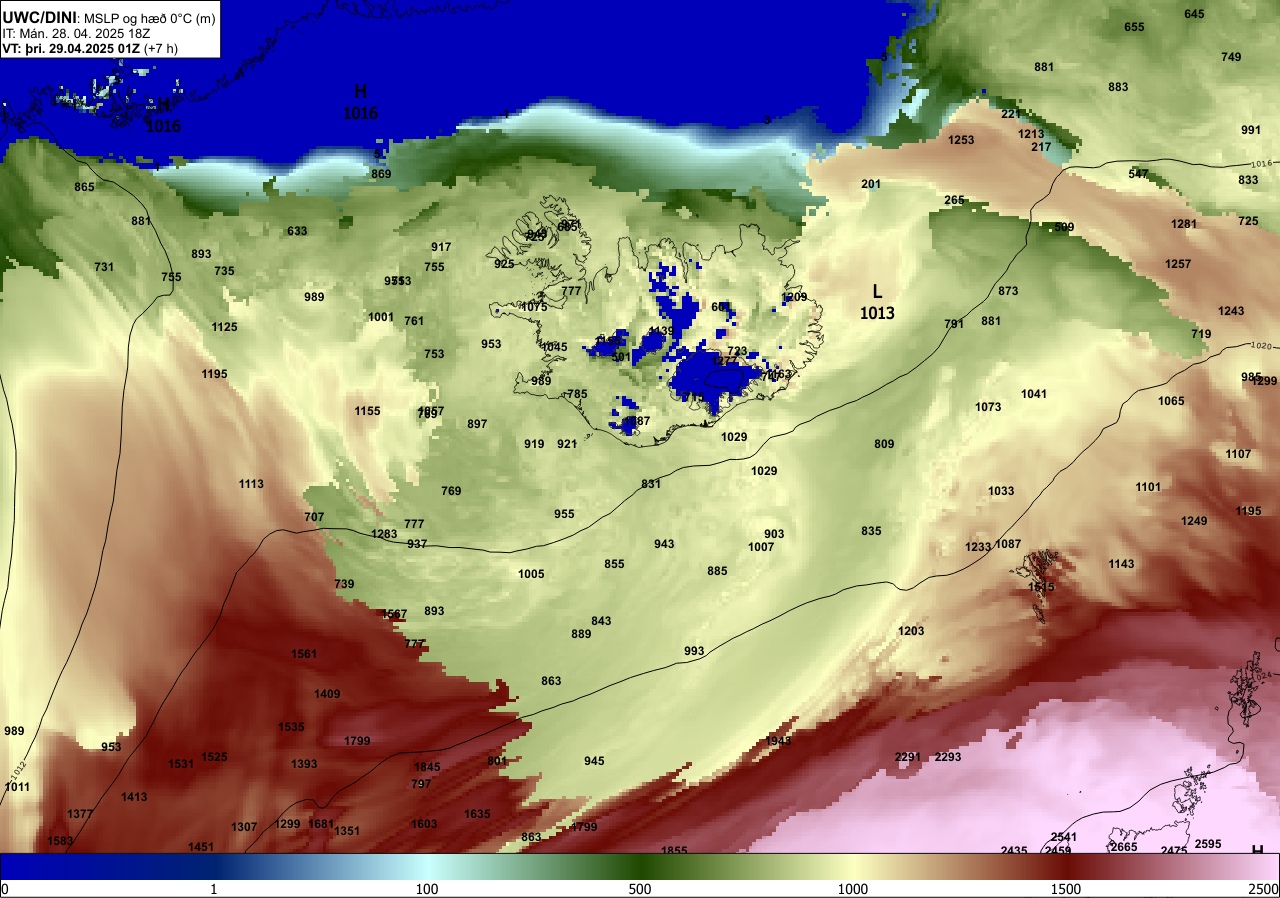
Task: Click the 1000 label on the color scale
Action: coord(853,889)
